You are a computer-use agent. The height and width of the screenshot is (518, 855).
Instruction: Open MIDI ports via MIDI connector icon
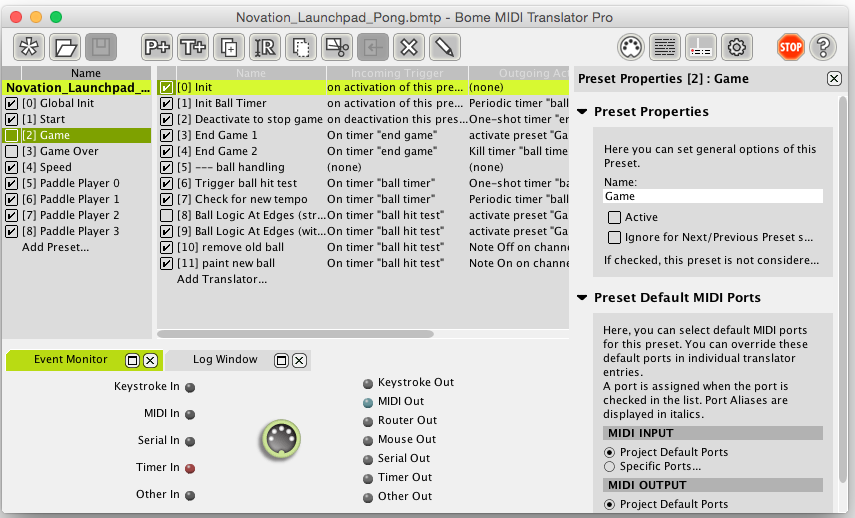point(631,47)
